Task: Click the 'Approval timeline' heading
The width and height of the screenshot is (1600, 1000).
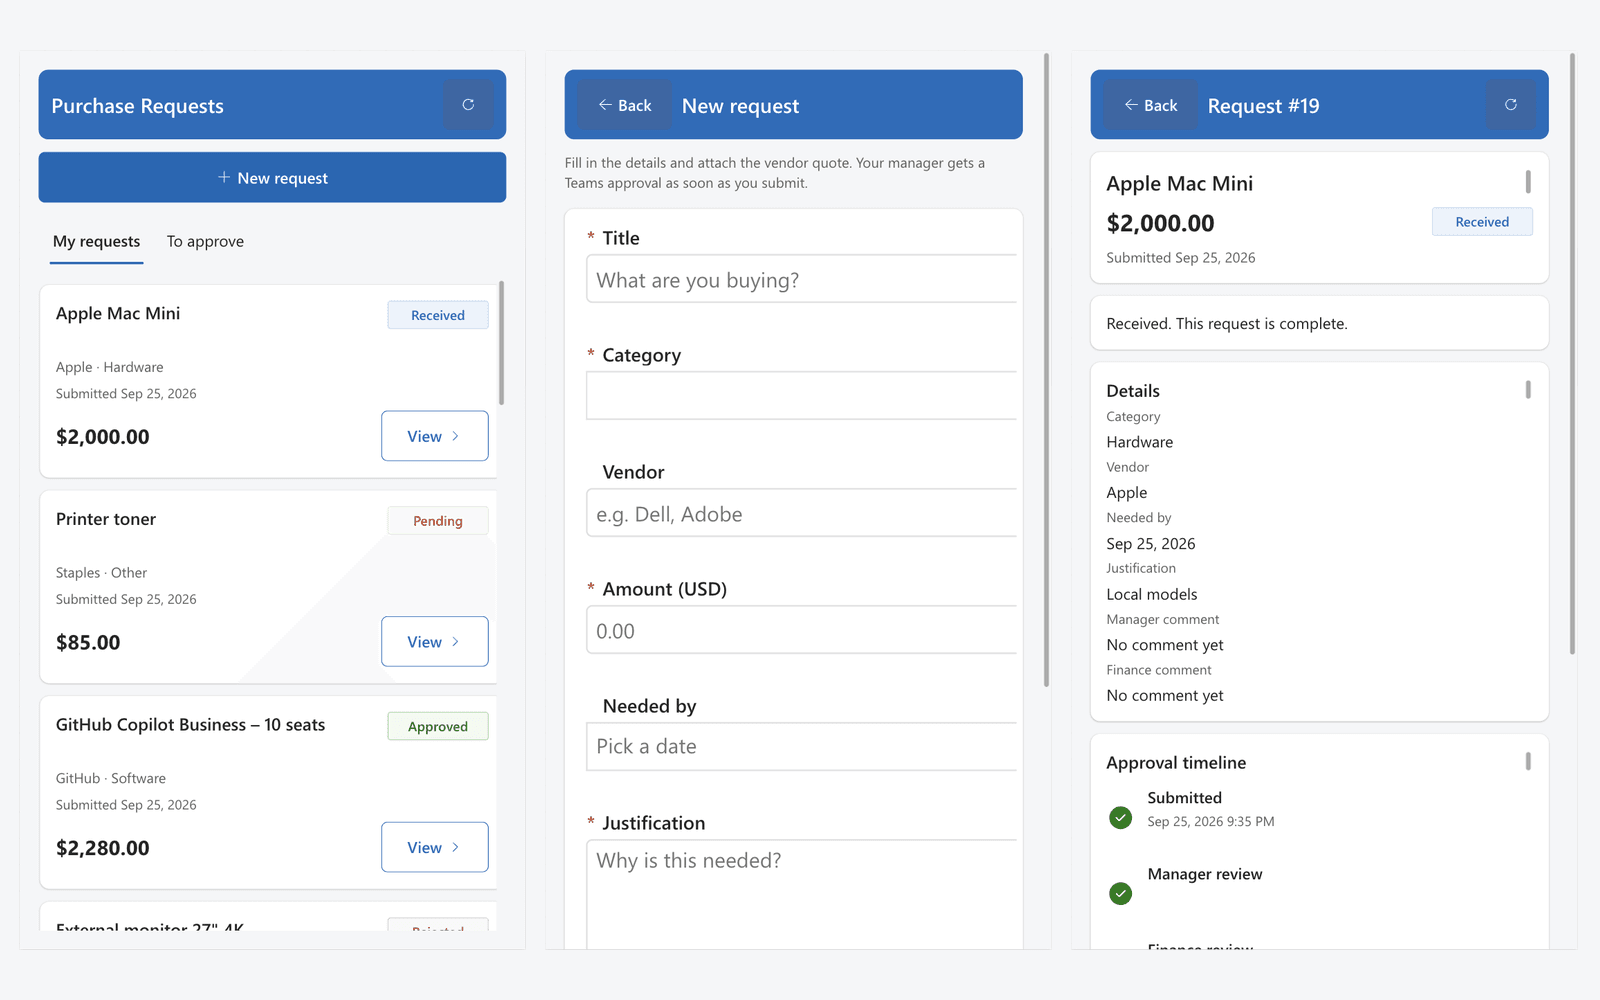Action: tap(1176, 763)
